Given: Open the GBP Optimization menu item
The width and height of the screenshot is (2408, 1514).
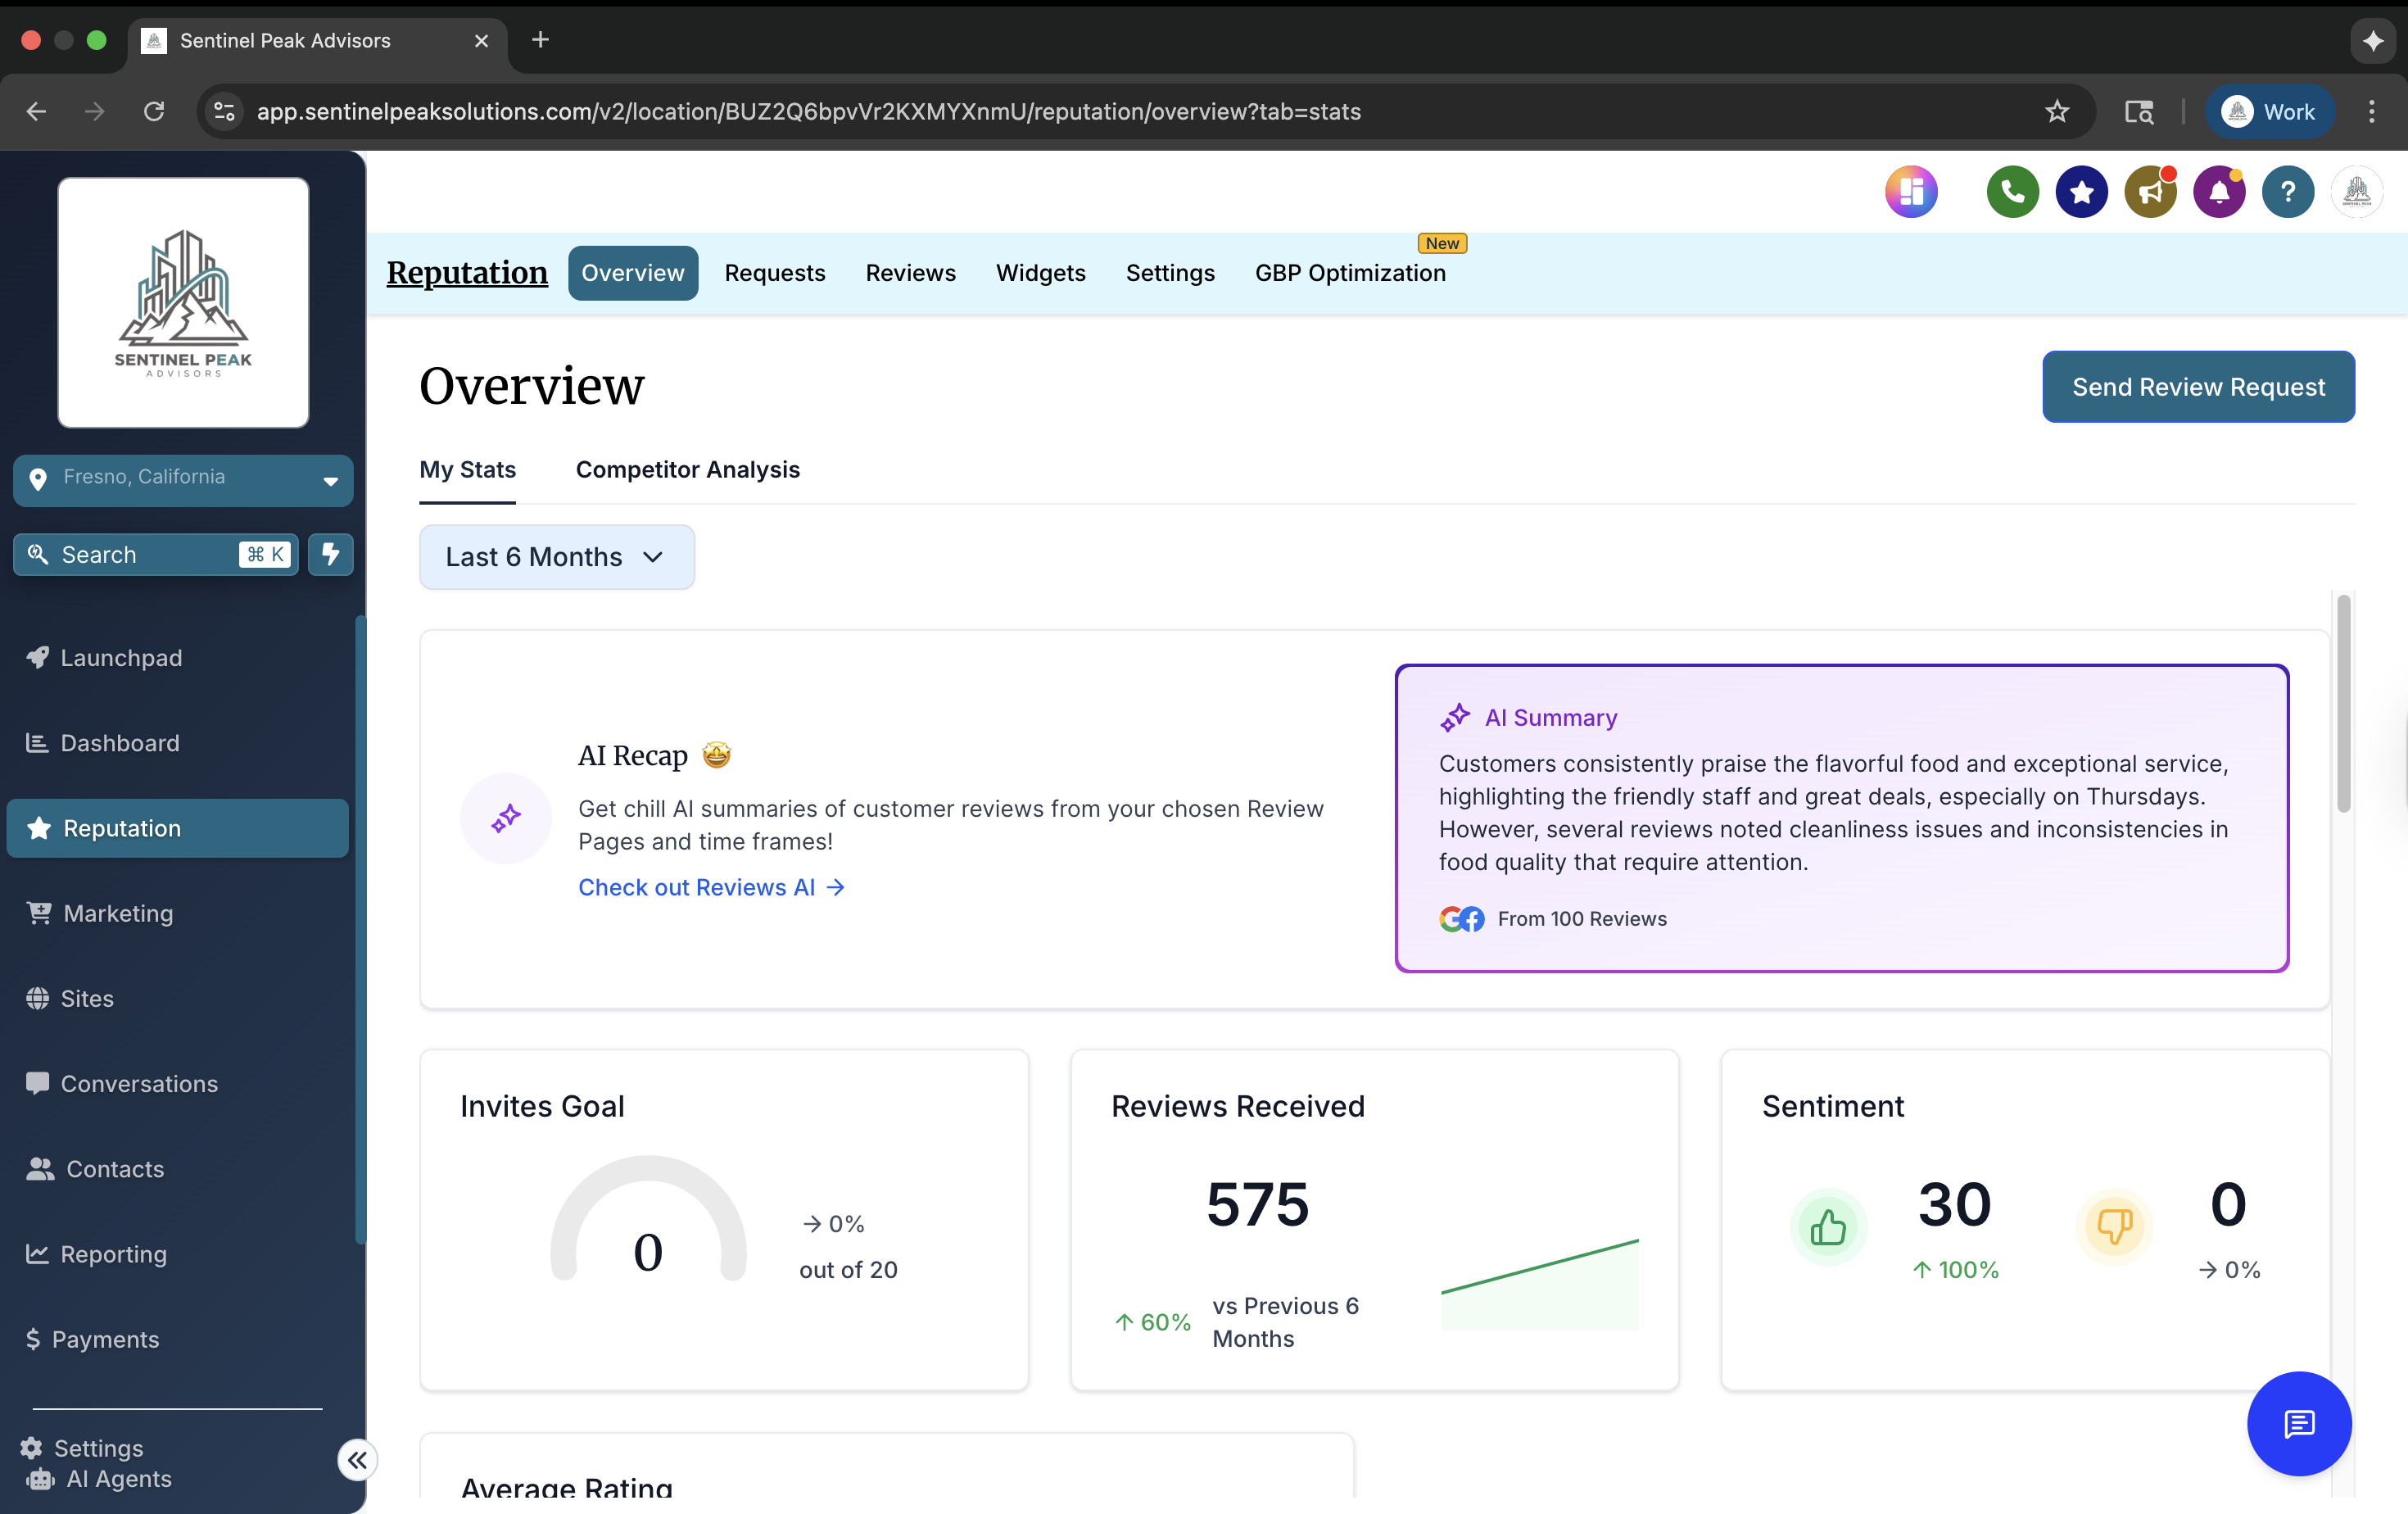Looking at the screenshot, I should (1350, 273).
